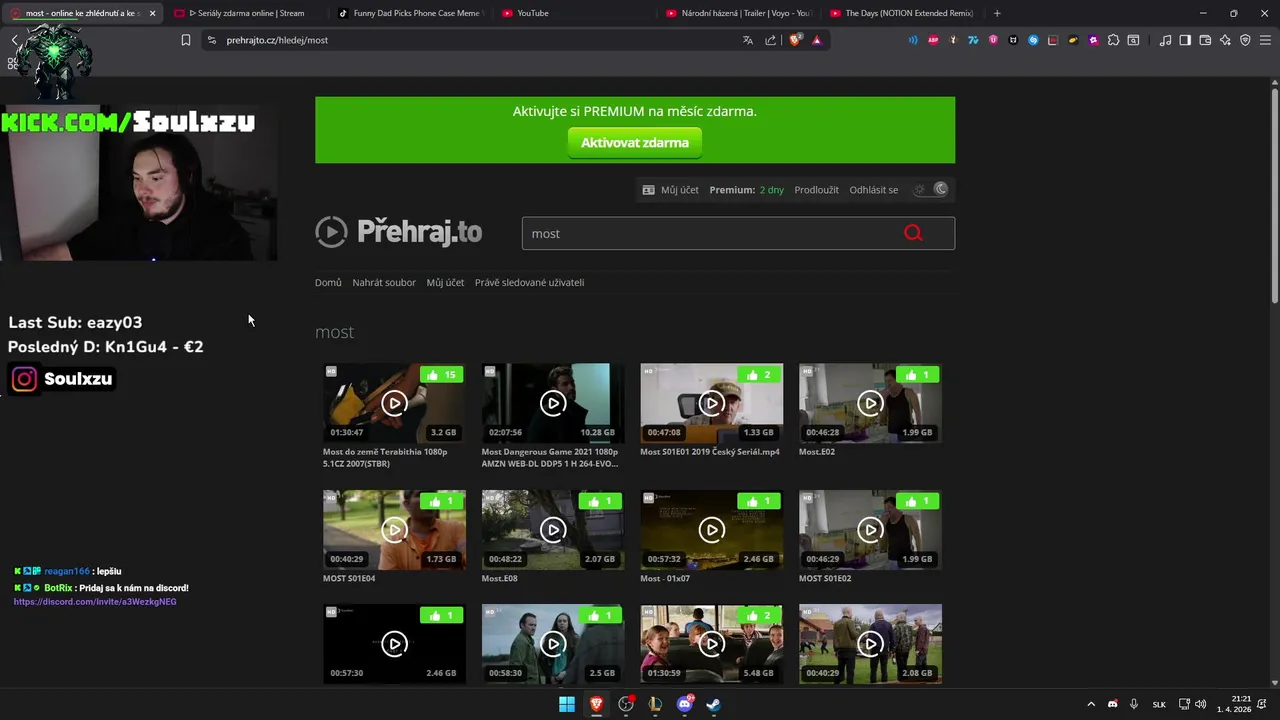
Task: Open the Brave Shields lion icon
Action: [x=796, y=40]
